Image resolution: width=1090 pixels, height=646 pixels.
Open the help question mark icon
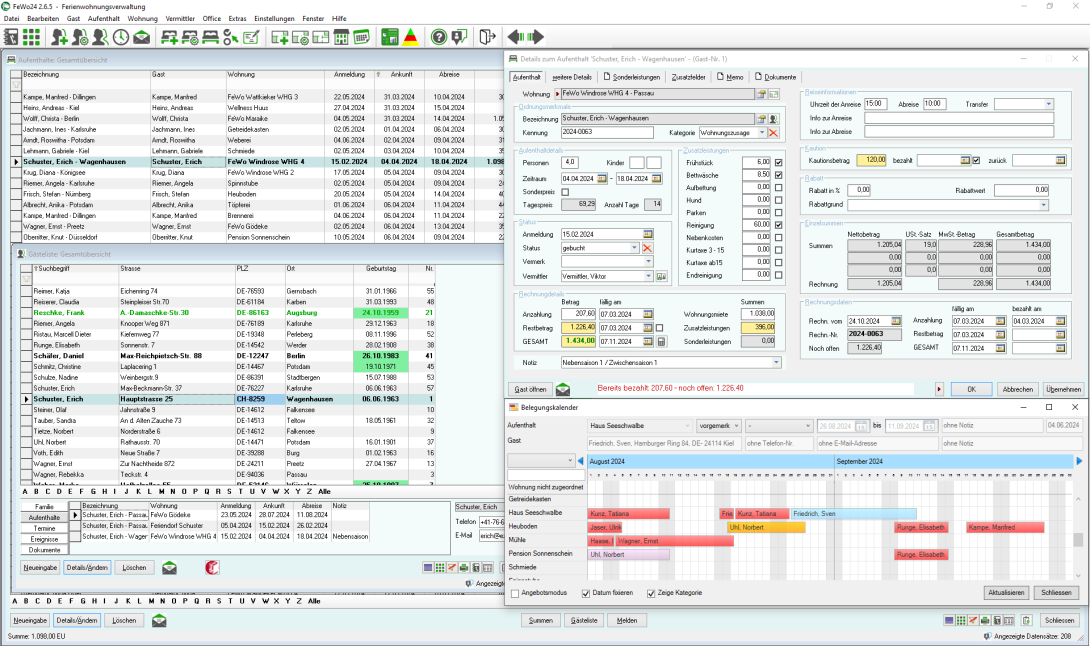[439, 37]
